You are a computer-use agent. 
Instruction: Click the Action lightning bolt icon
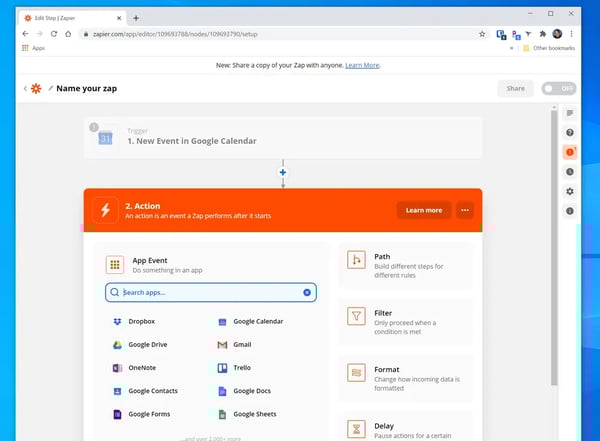(105, 210)
